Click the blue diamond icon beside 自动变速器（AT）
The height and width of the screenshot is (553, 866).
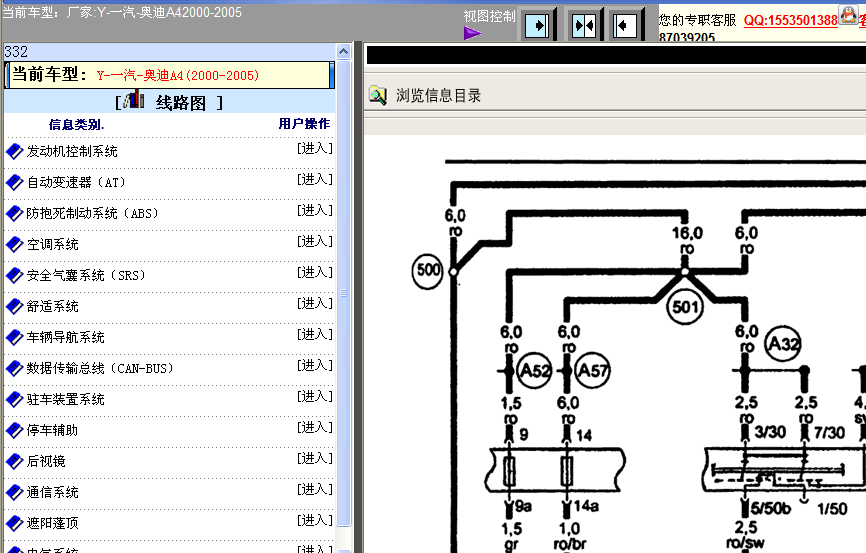pyautogui.click(x=14, y=182)
